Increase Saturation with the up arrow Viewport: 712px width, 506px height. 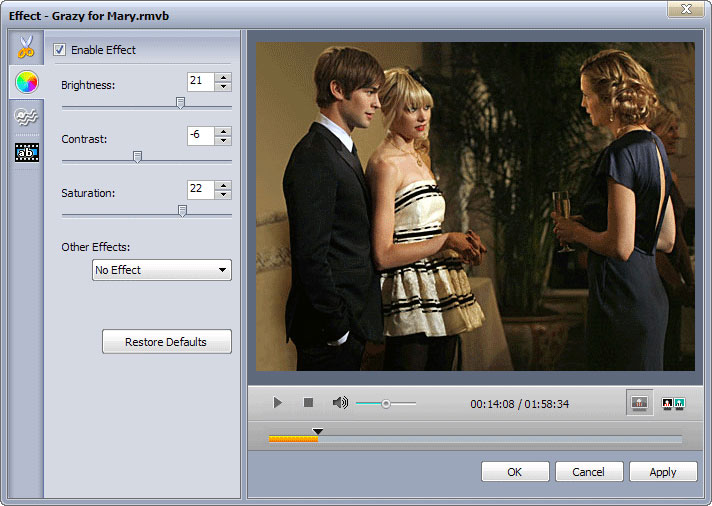223,184
